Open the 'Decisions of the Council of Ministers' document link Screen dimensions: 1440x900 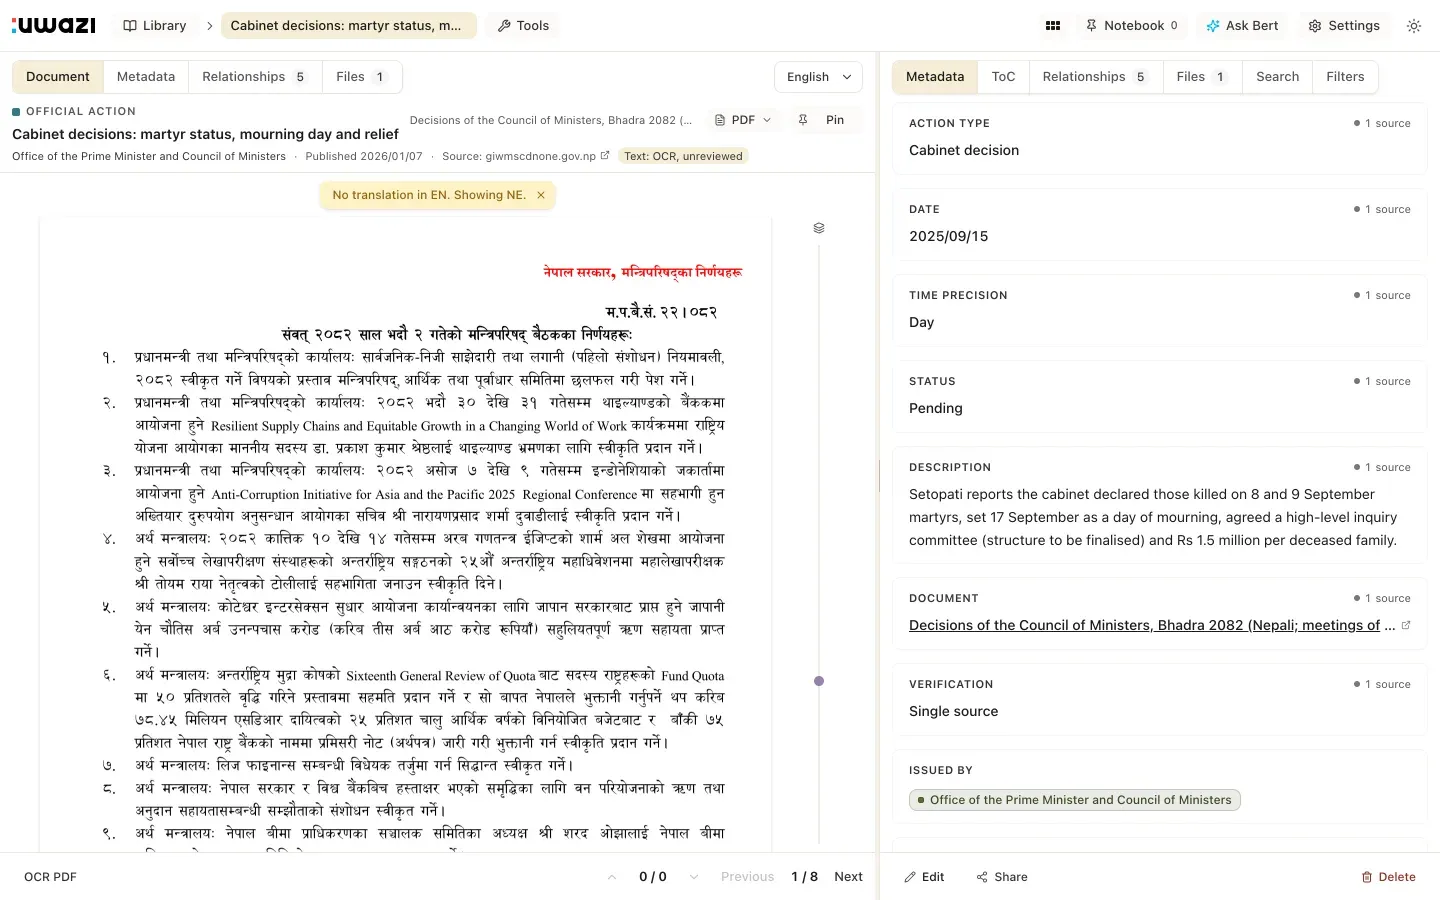1152,625
